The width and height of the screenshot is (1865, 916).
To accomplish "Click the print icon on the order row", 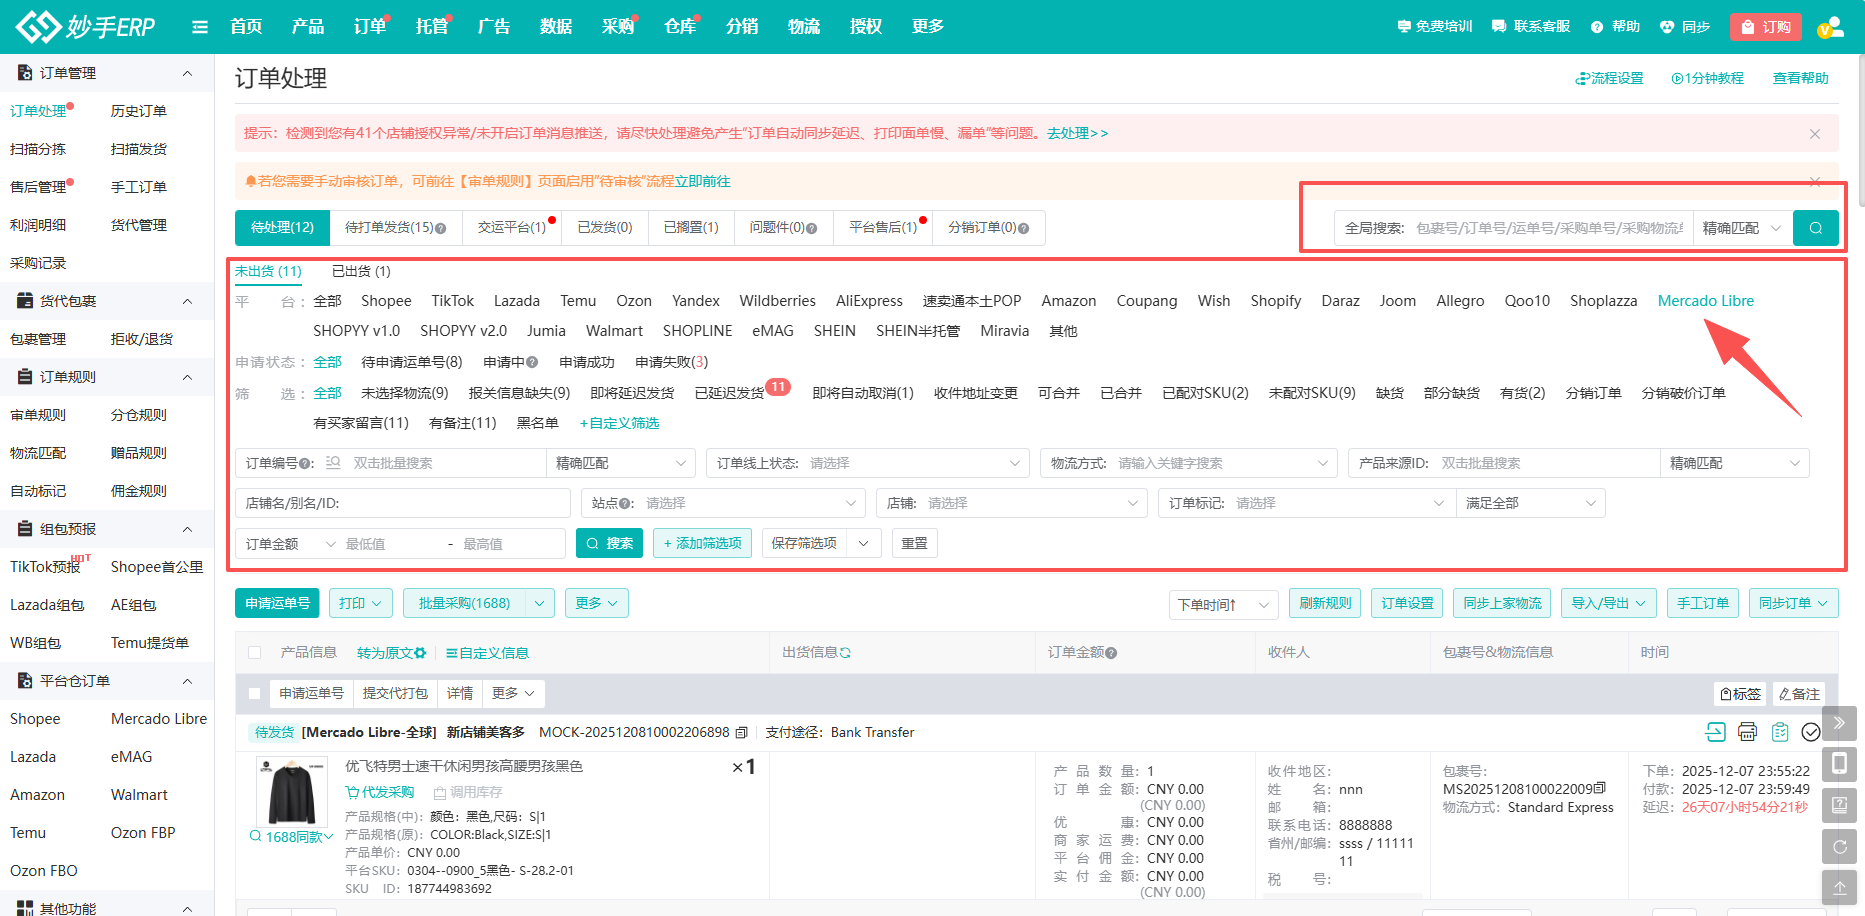I will click(x=1747, y=732).
